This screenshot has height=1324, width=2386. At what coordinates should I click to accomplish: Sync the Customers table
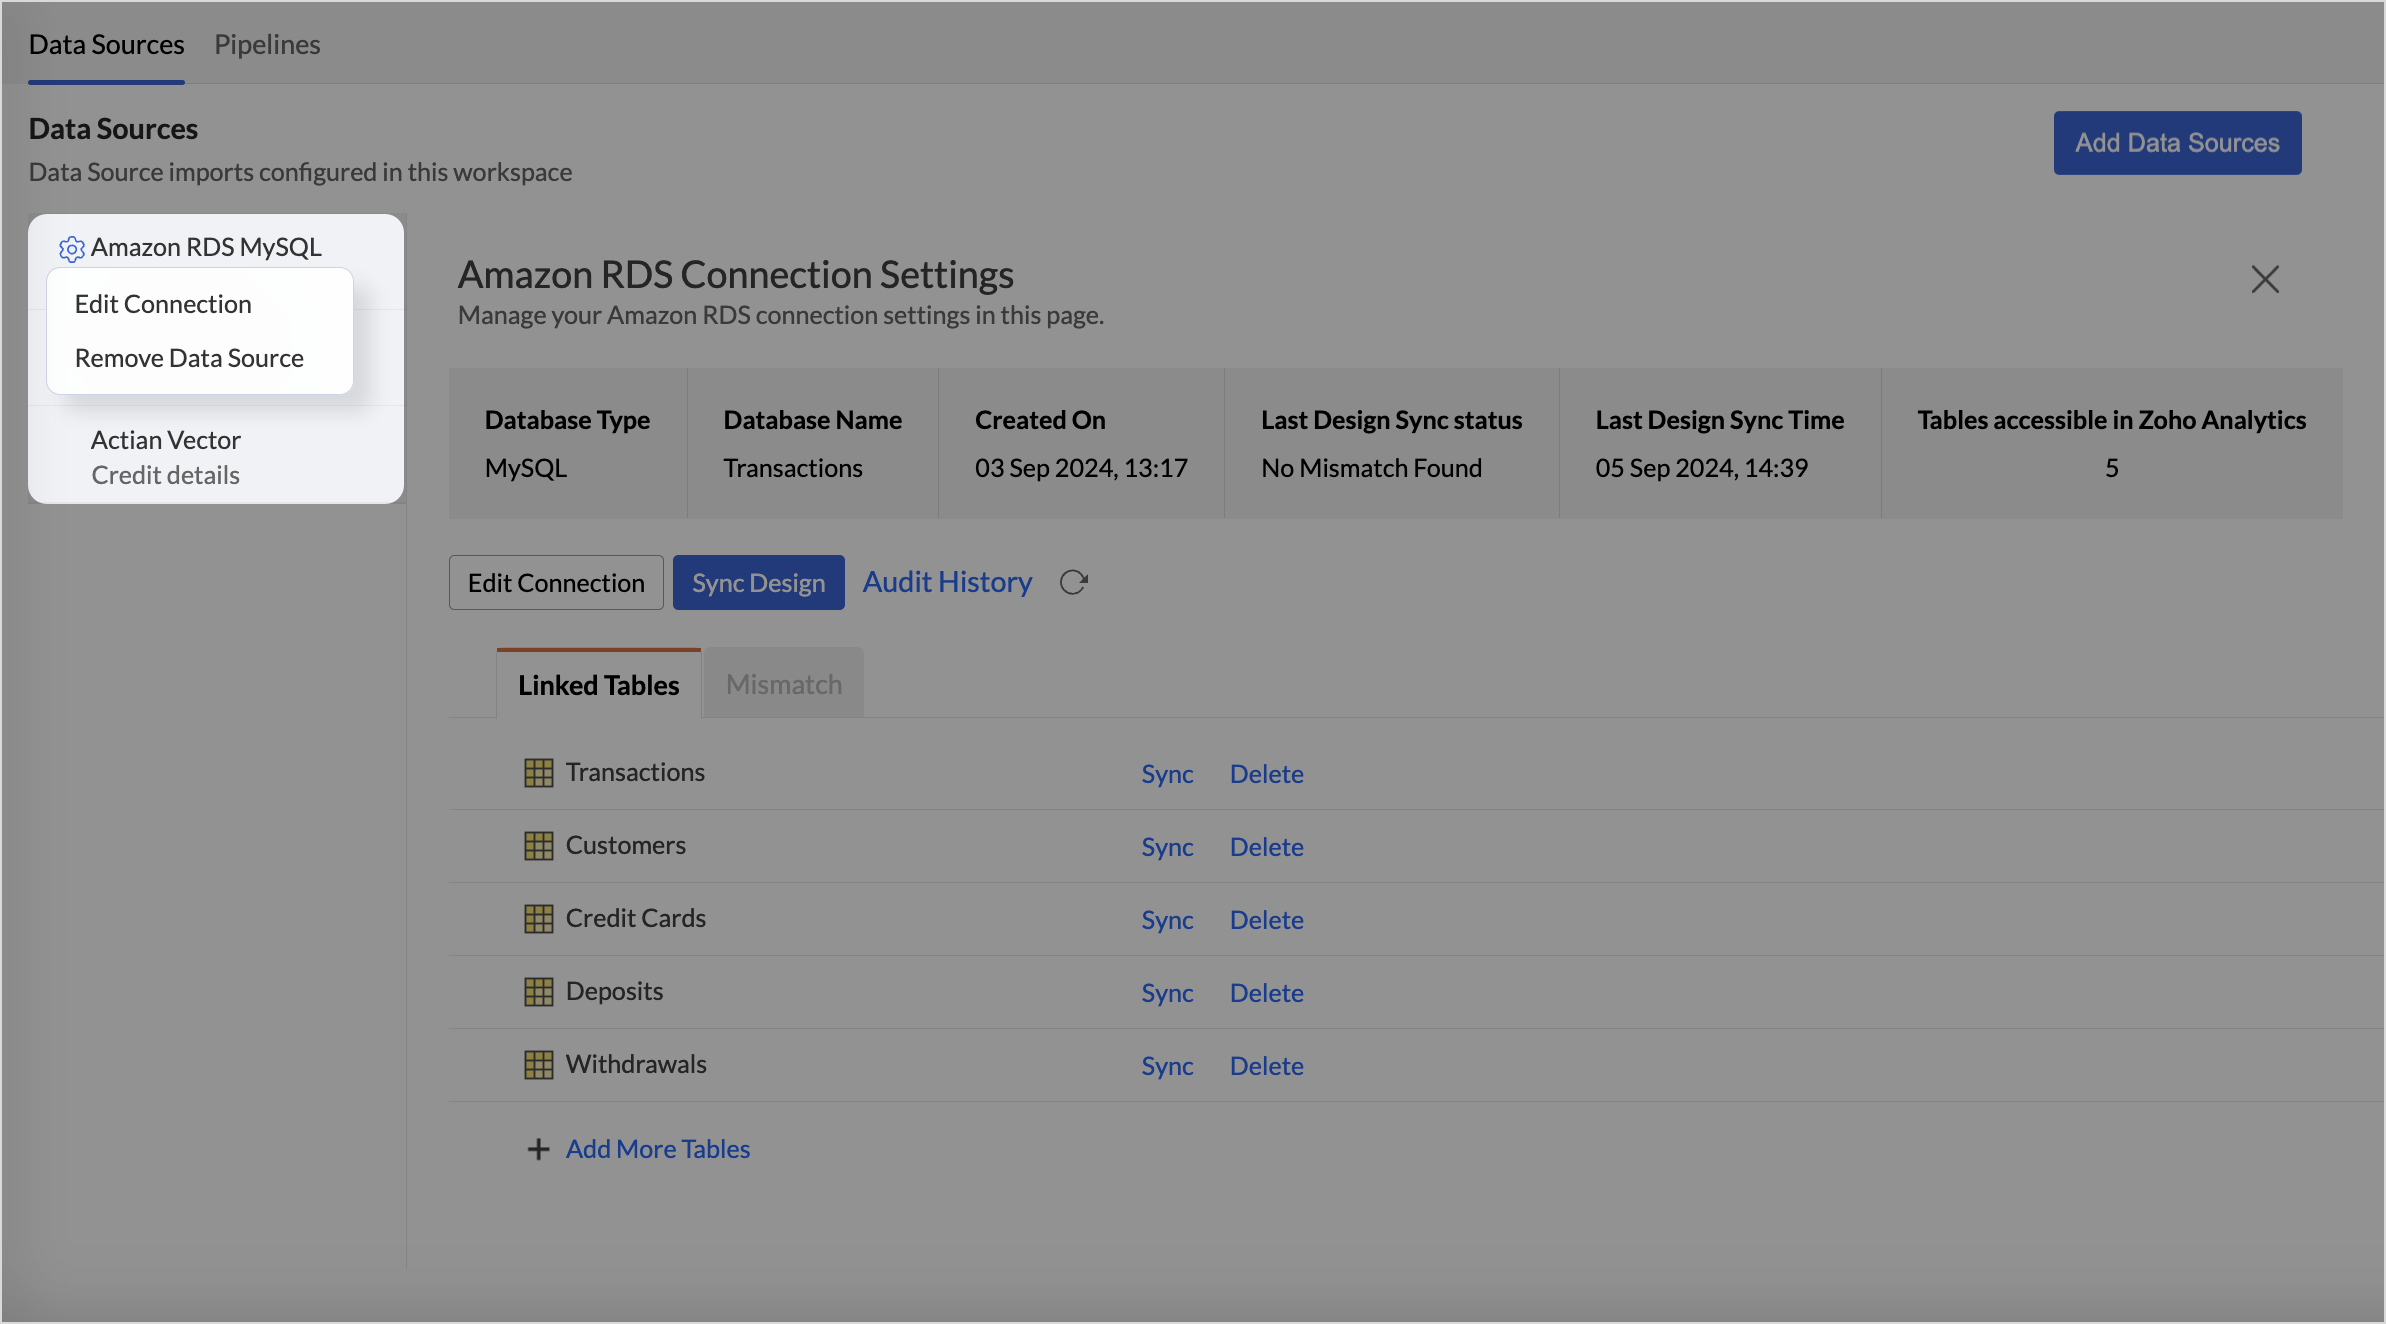1167,846
